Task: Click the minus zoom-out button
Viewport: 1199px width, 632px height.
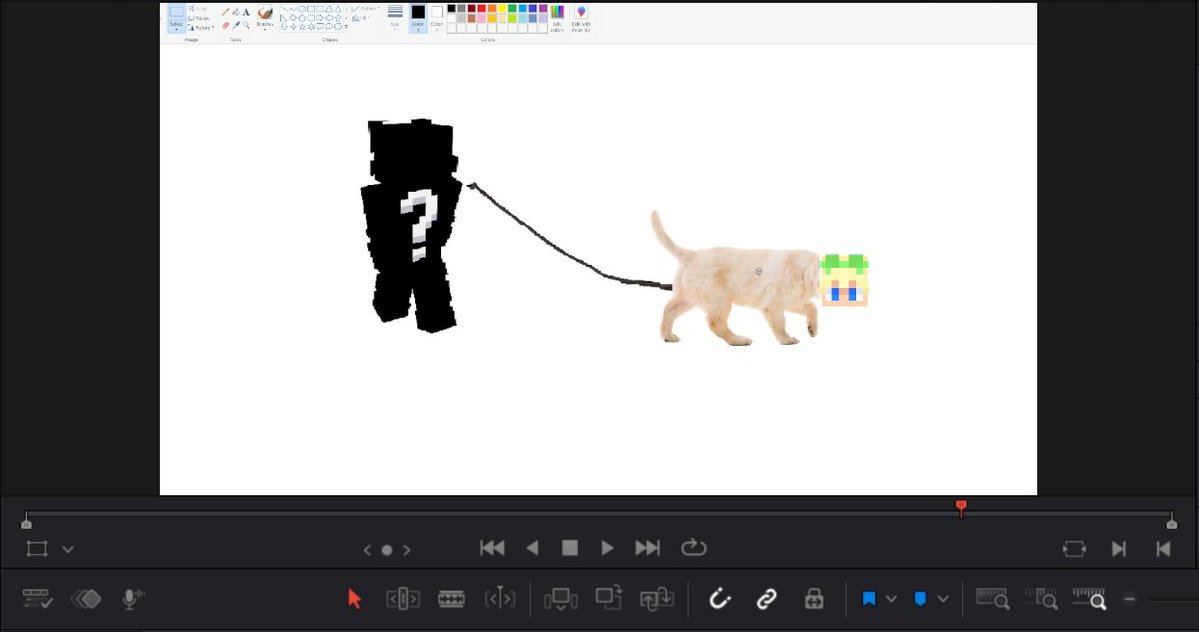Action: tap(1129, 599)
